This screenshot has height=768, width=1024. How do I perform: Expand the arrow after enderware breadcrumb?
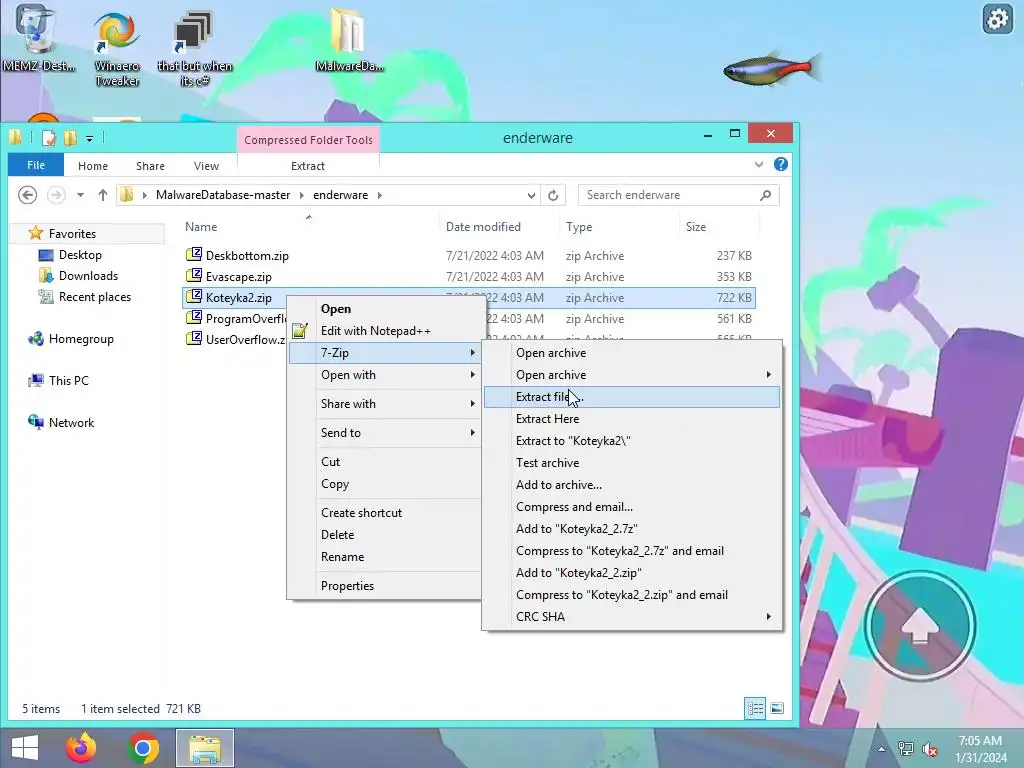[x=379, y=195]
